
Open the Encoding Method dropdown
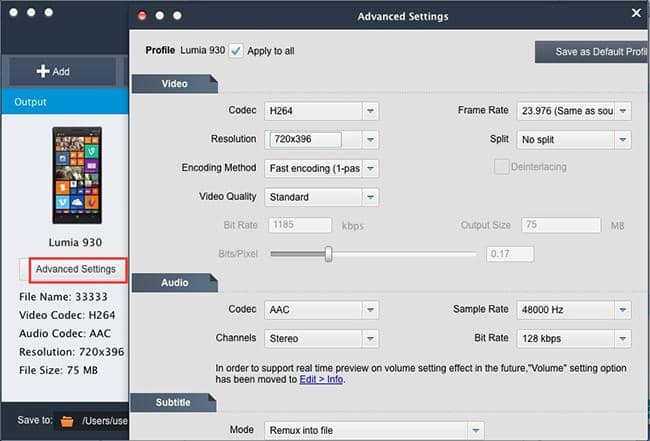tap(321, 168)
